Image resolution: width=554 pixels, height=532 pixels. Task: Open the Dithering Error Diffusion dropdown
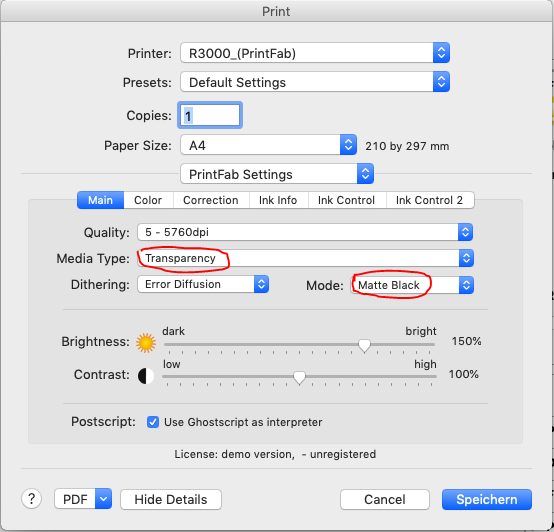[203, 284]
